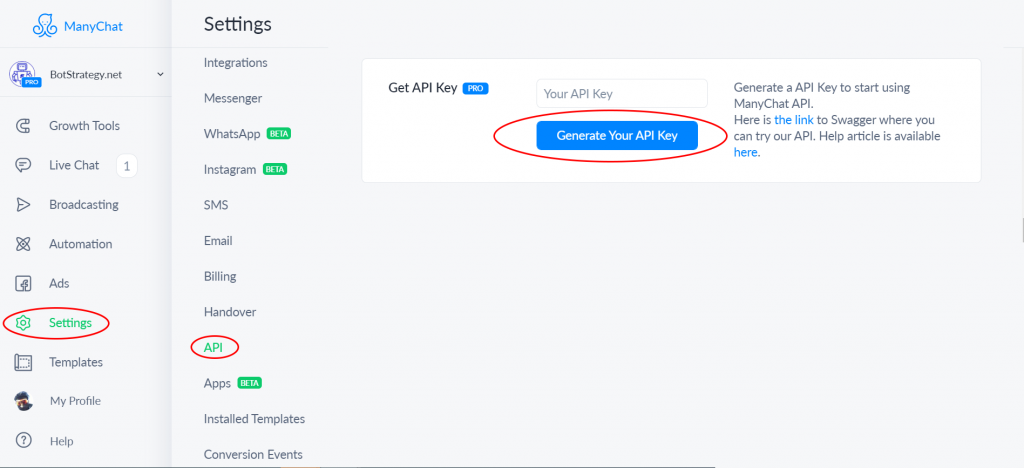The image size is (1024, 468).
Task: Click the Live Chat speech bubble icon
Action: [24, 165]
